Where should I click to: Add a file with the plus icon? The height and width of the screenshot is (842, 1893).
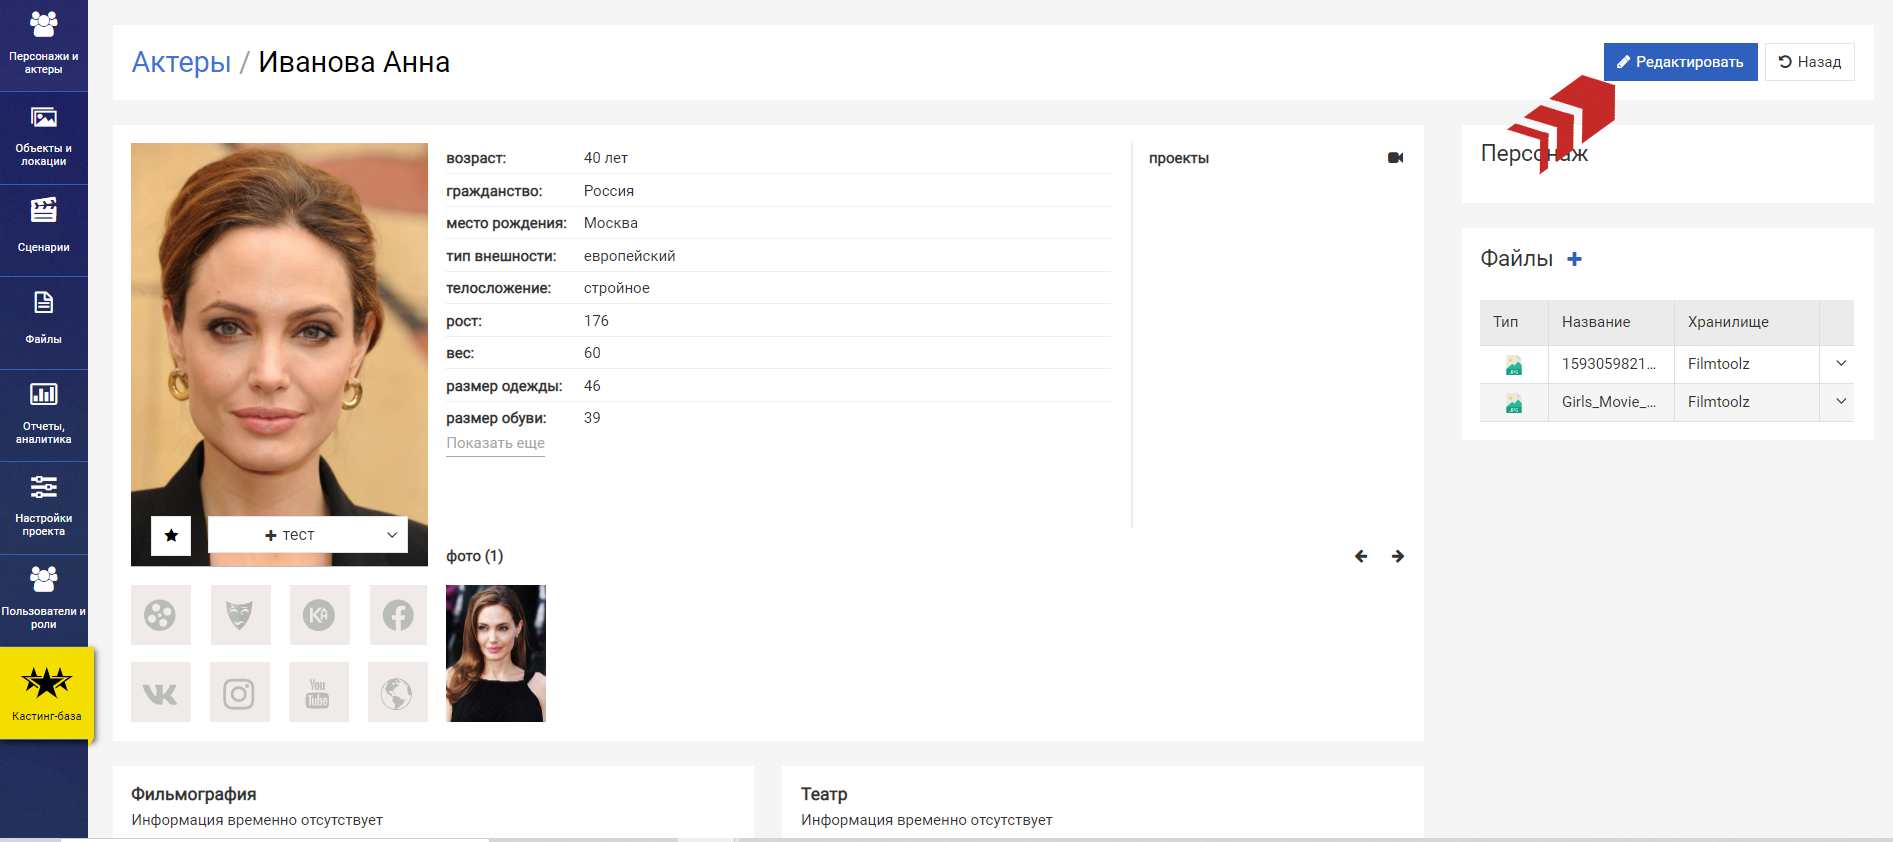click(1574, 259)
